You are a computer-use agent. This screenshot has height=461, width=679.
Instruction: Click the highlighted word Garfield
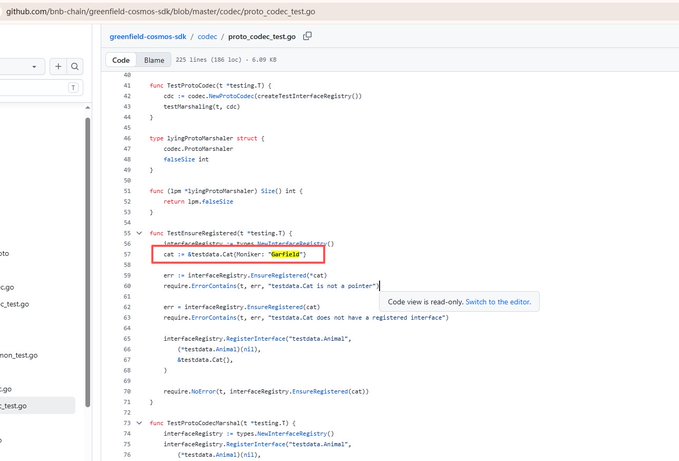pos(285,254)
